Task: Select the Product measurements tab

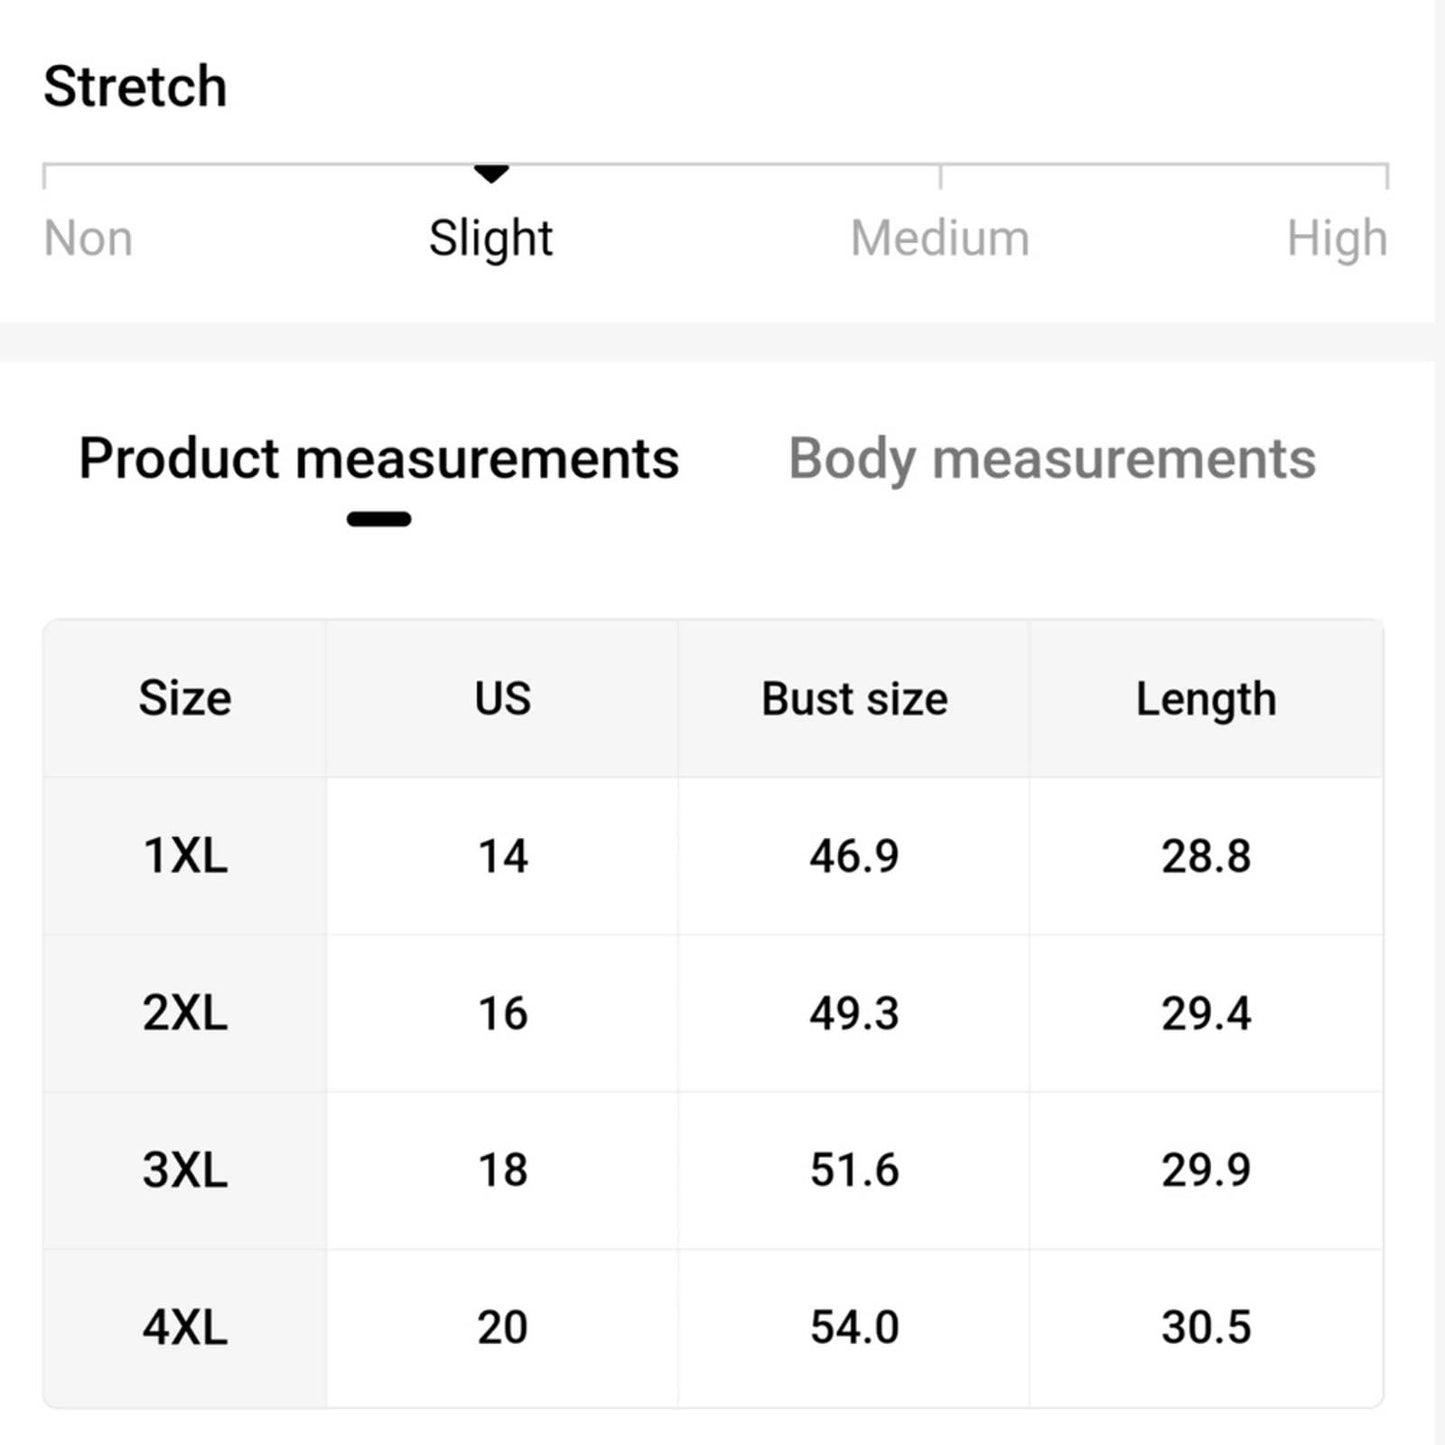Action: coord(379,459)
